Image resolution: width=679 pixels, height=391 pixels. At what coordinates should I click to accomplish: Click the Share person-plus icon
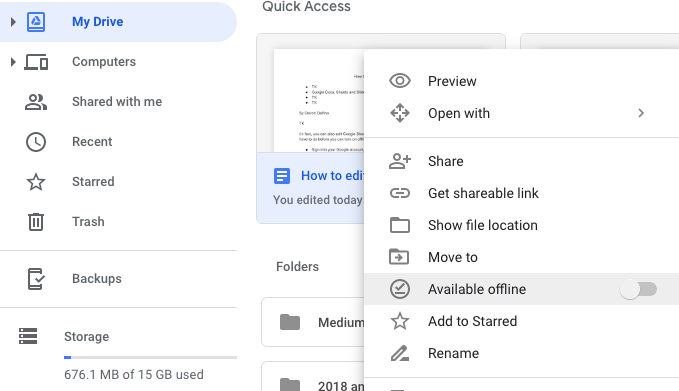pyautogui.click(x=400, y=161)
